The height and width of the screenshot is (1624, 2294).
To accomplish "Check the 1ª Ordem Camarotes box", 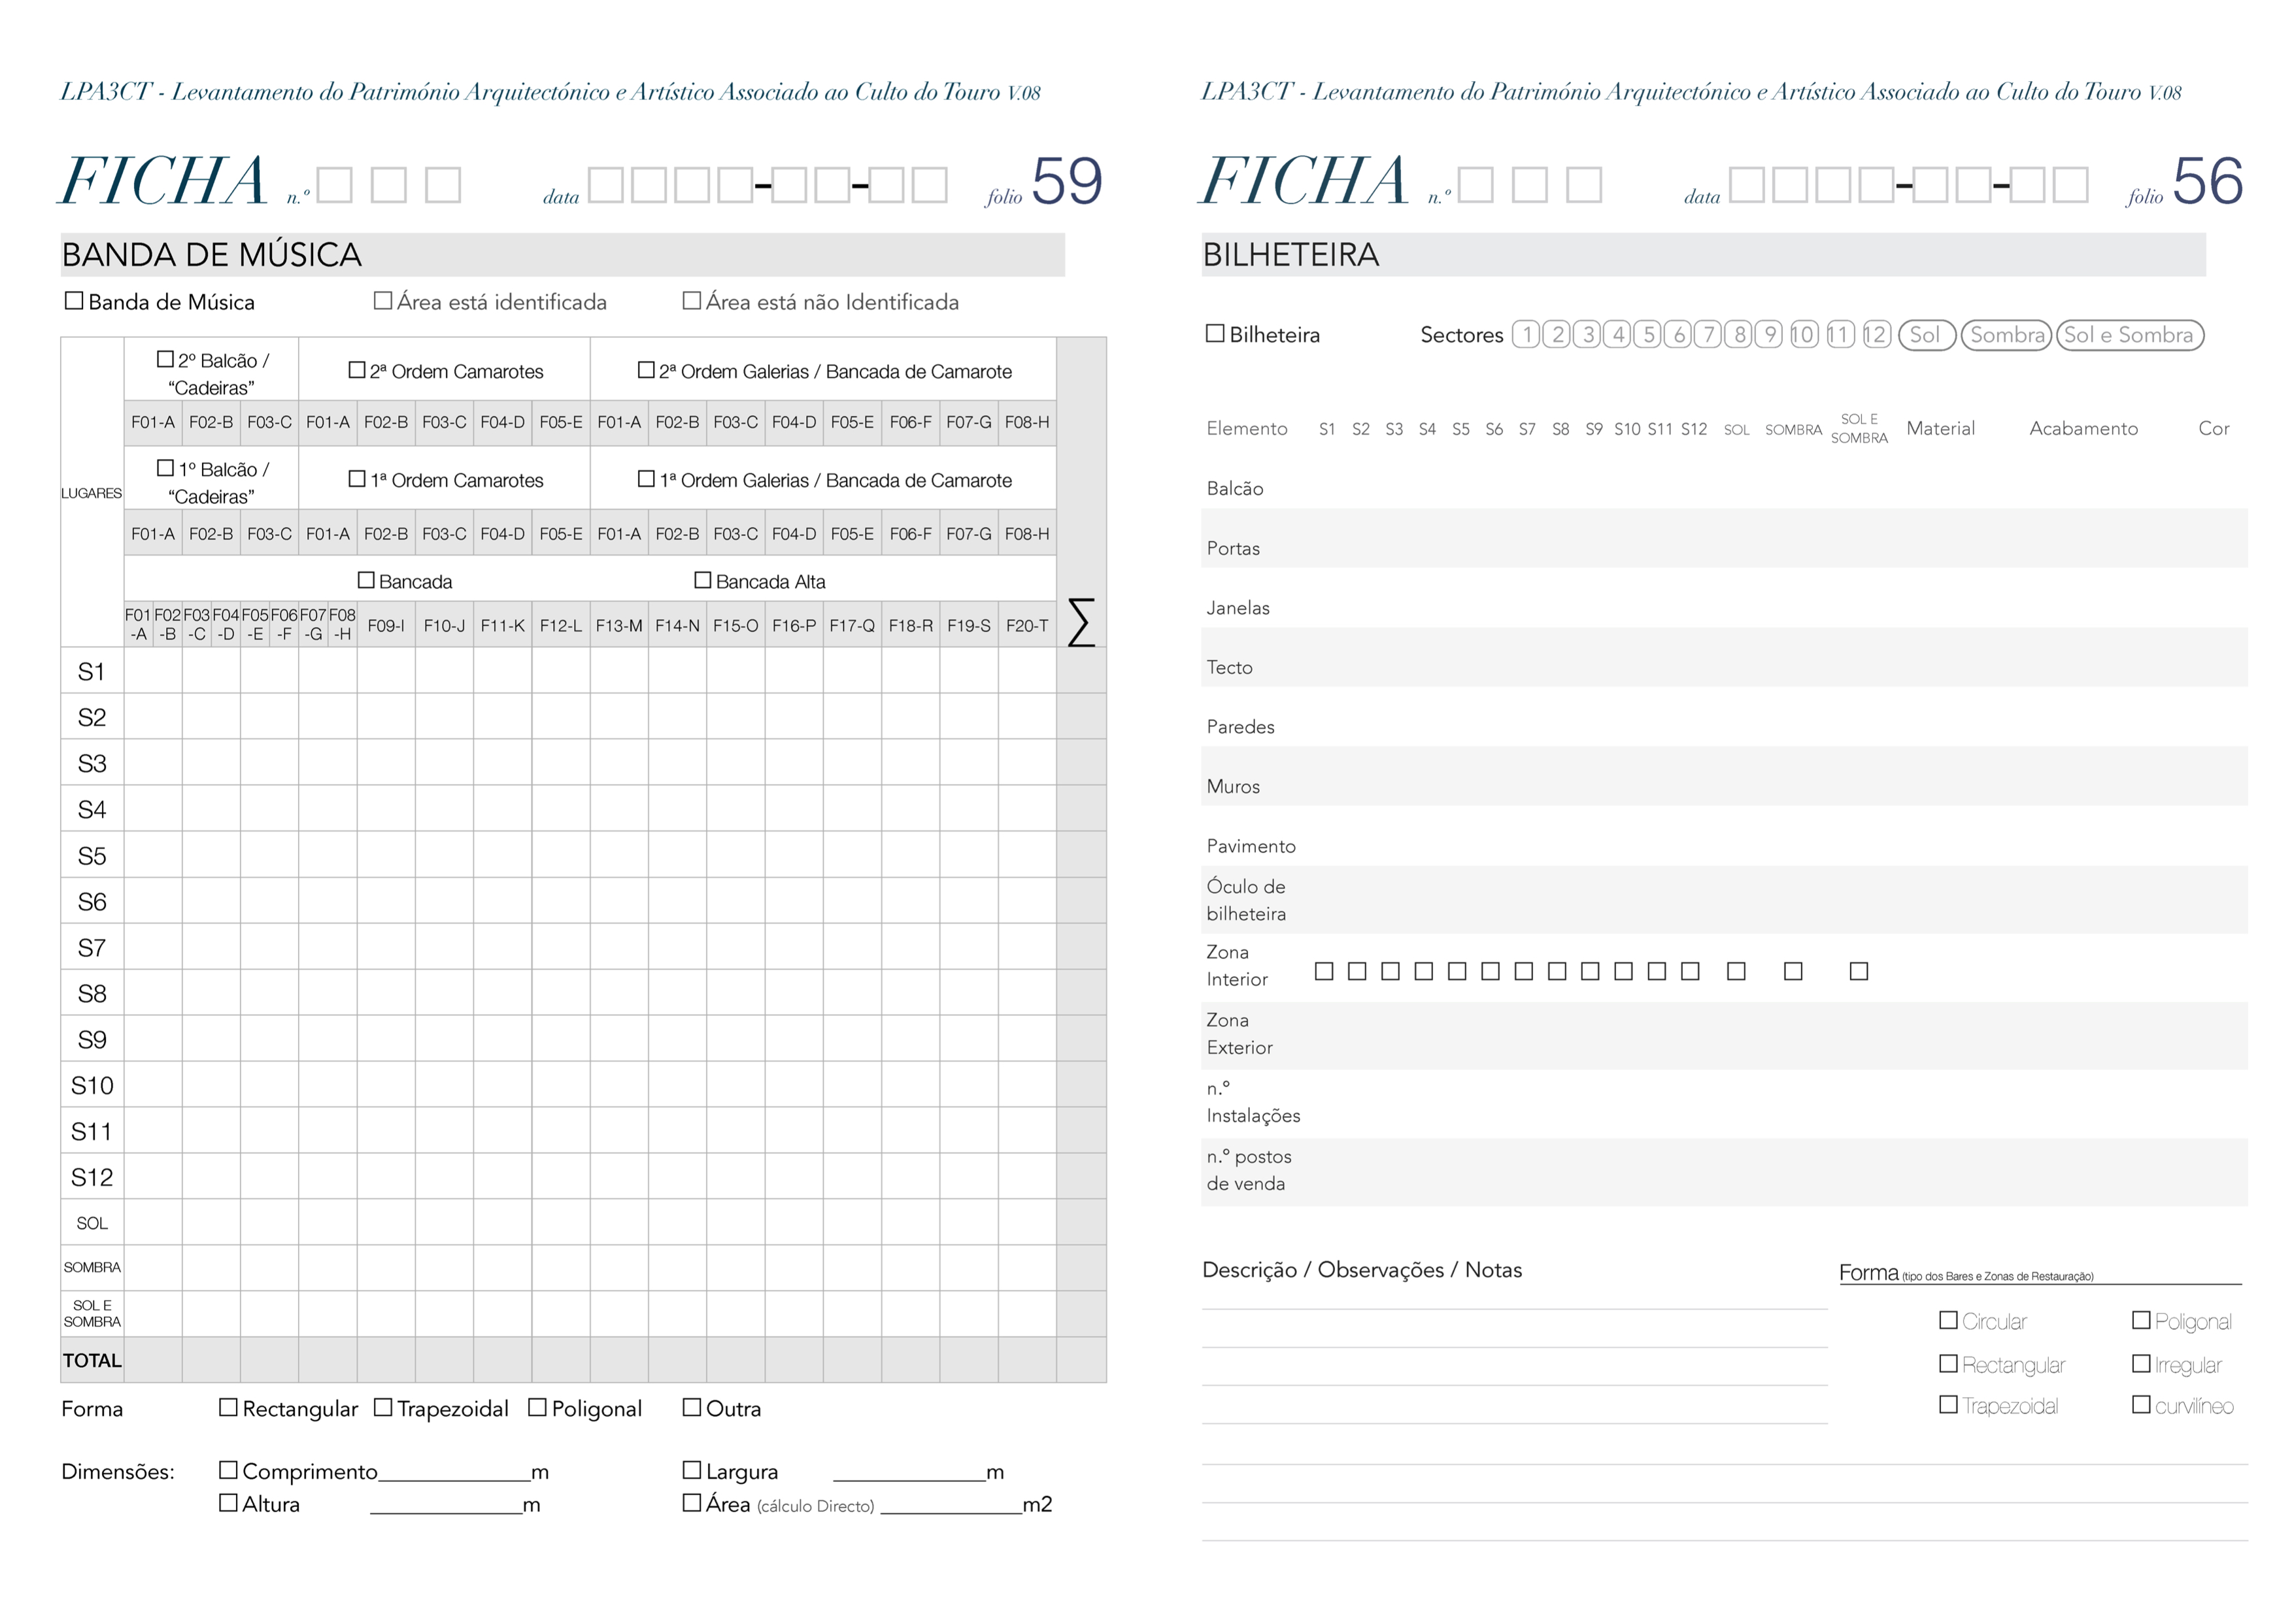I will (356, 478).
